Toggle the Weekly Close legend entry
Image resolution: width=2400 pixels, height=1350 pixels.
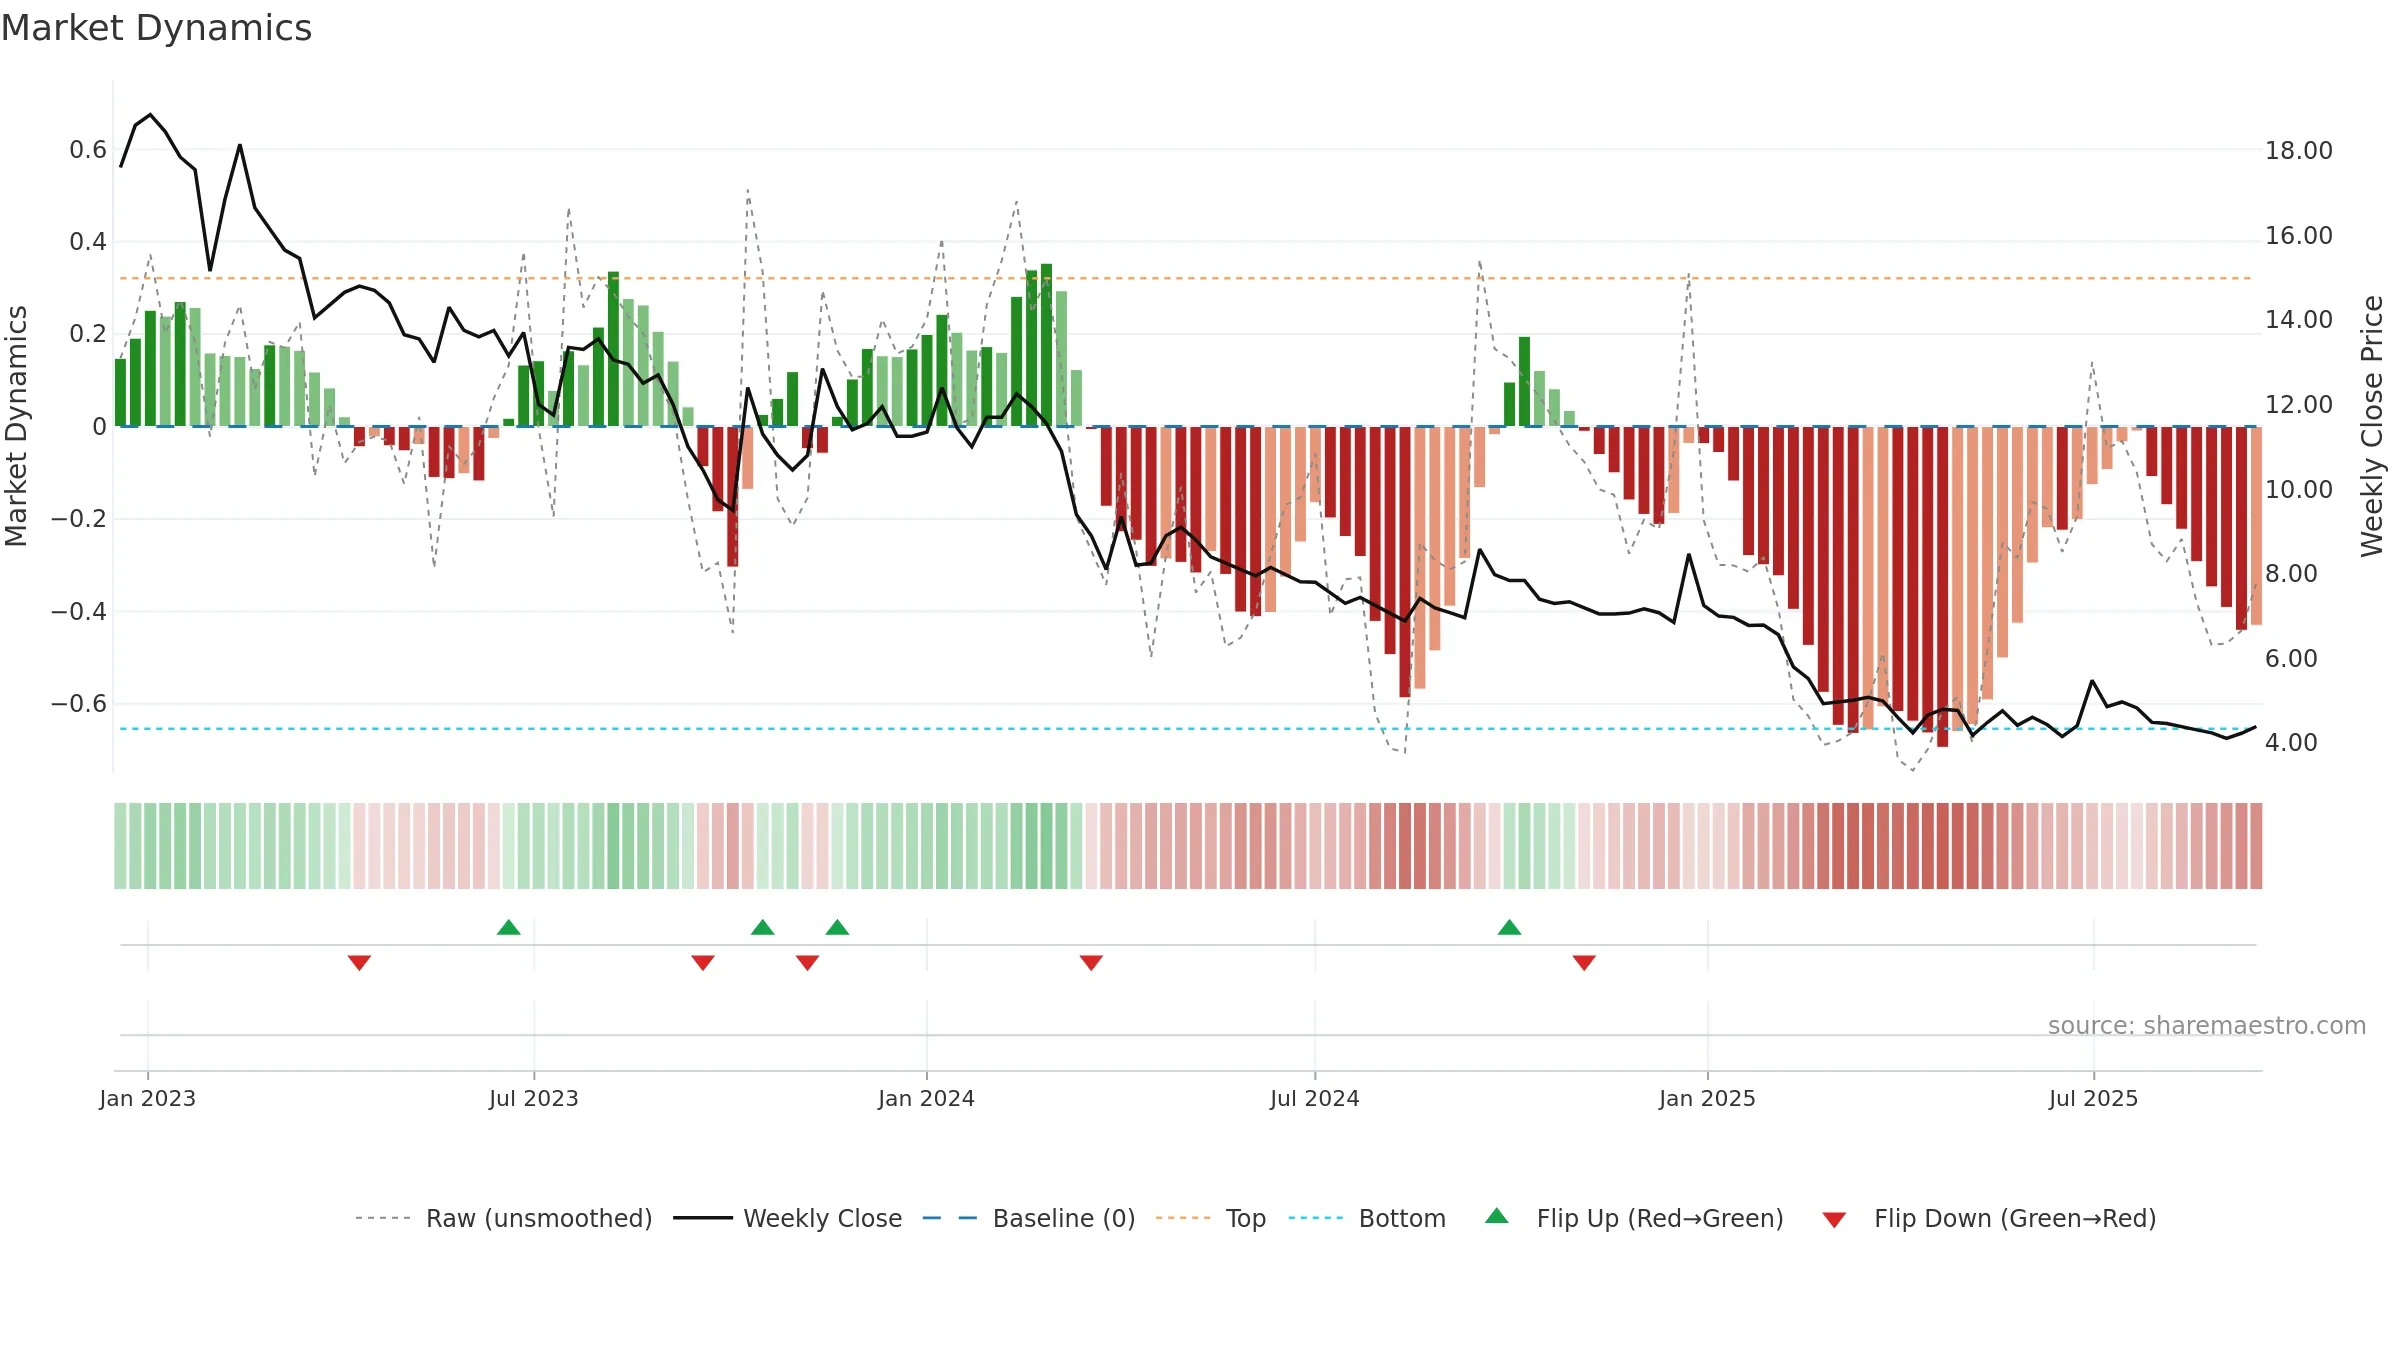[788, 1219]
